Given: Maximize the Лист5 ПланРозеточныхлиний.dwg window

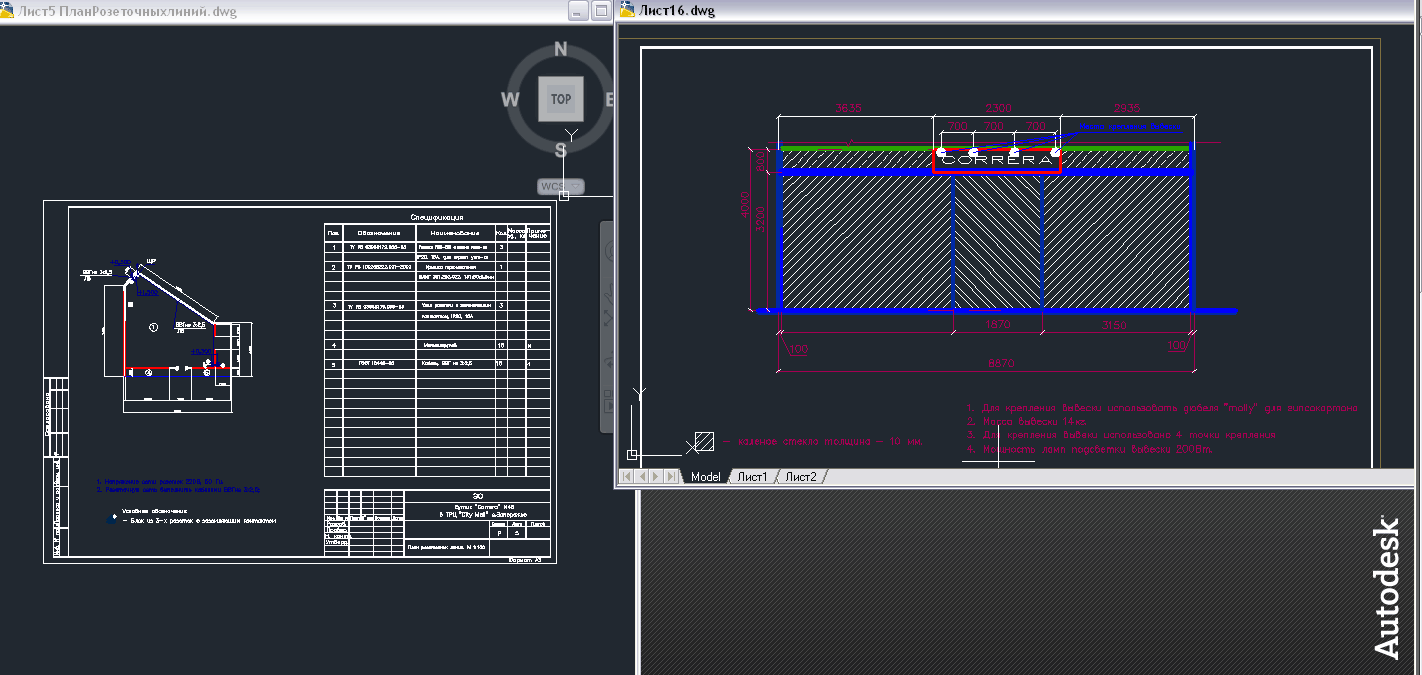Looking at the screenshot, I should (x=601, y=11).
